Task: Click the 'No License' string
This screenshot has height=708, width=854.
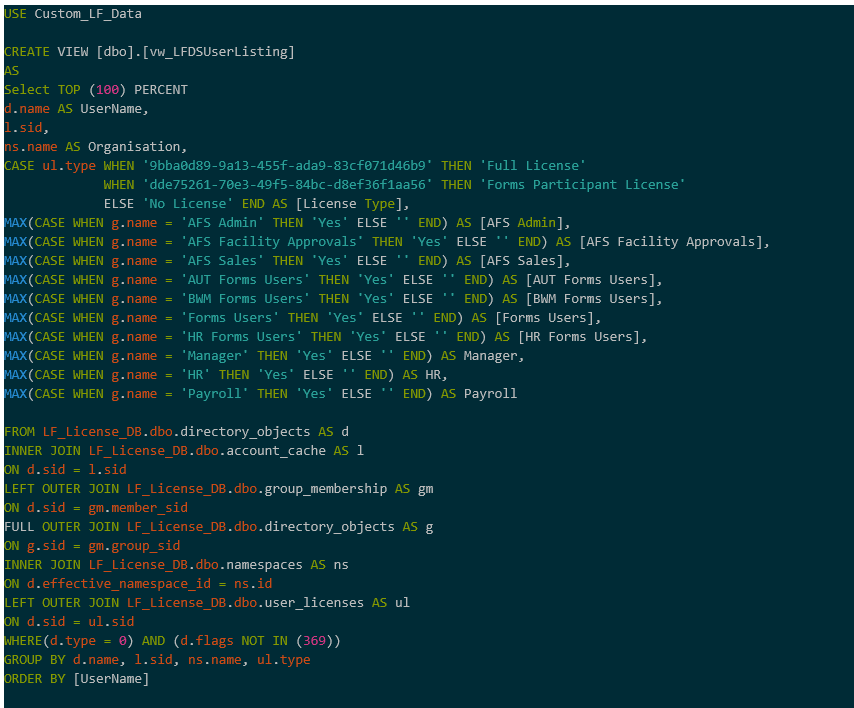Action: tap(188, 204)
